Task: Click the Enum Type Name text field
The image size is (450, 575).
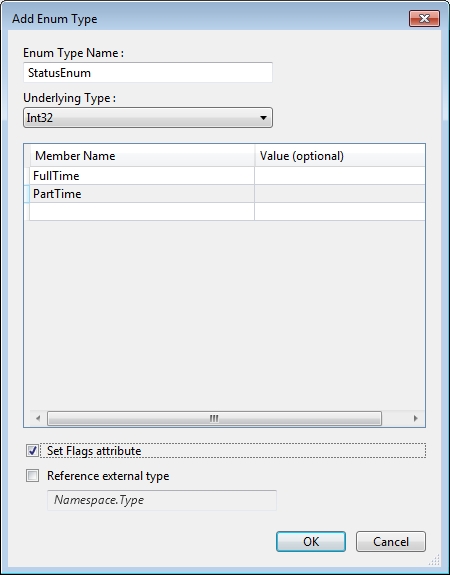Action: (x=148, y=73)
